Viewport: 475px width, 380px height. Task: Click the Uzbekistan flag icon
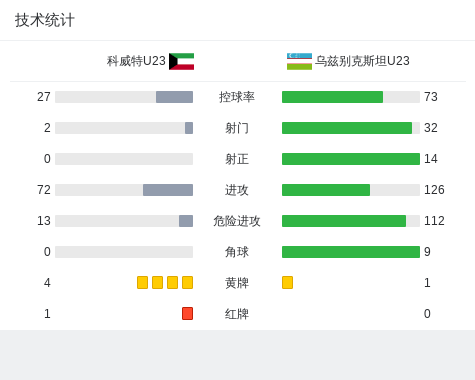[x=299, y=61]
